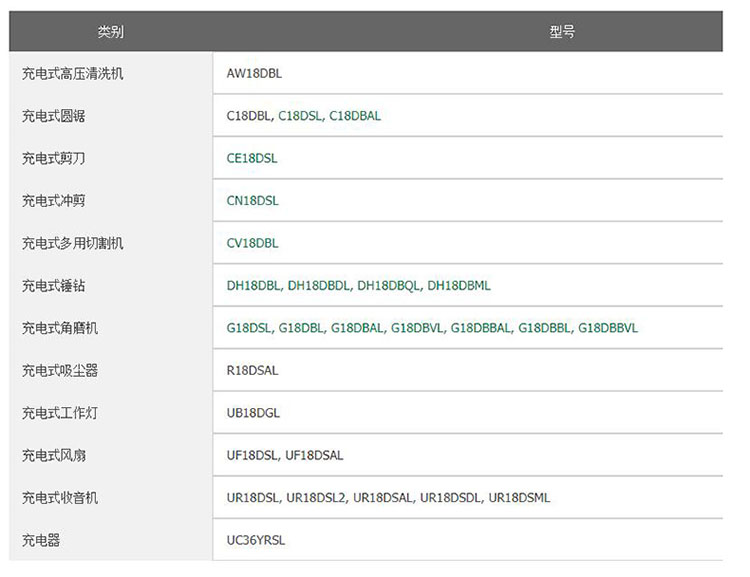Click the G18DBBL model link
750x577 pixels.
tap(544, 328)
